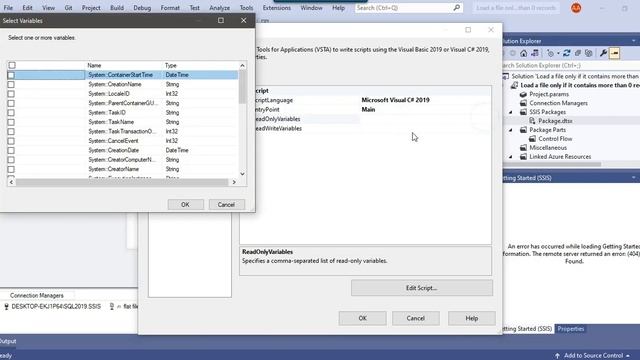
Task: Click Help in the Script Task Editor
Action: click(x=472, y=318)
